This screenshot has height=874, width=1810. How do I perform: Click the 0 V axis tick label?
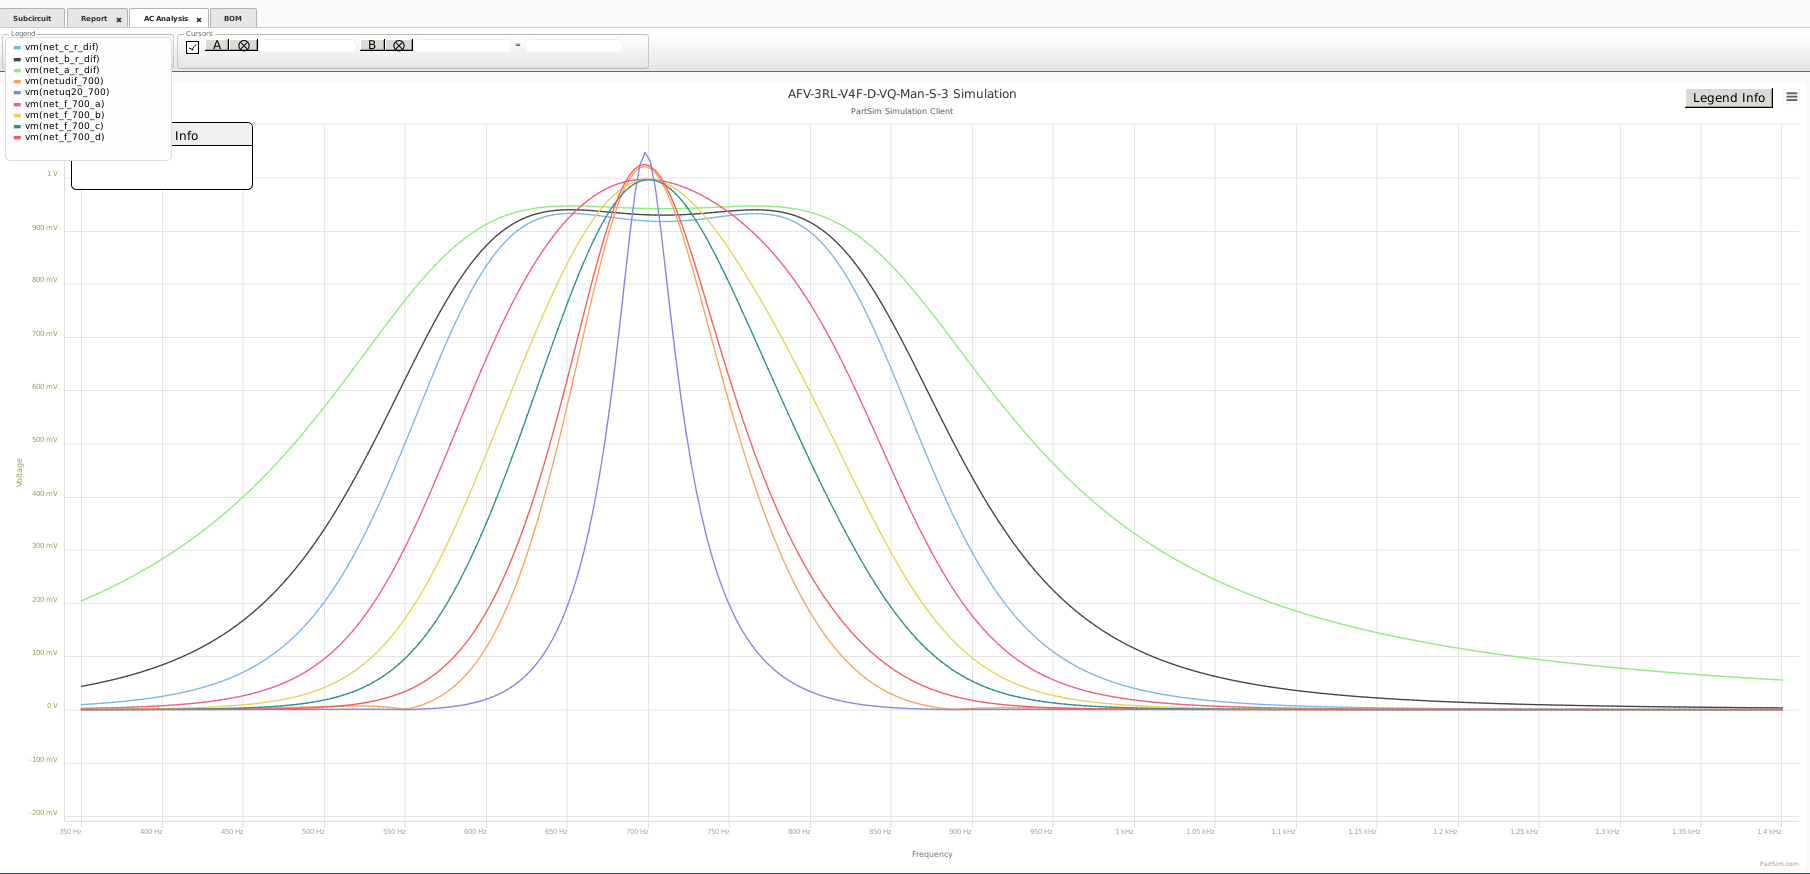[x=52, y=706]
